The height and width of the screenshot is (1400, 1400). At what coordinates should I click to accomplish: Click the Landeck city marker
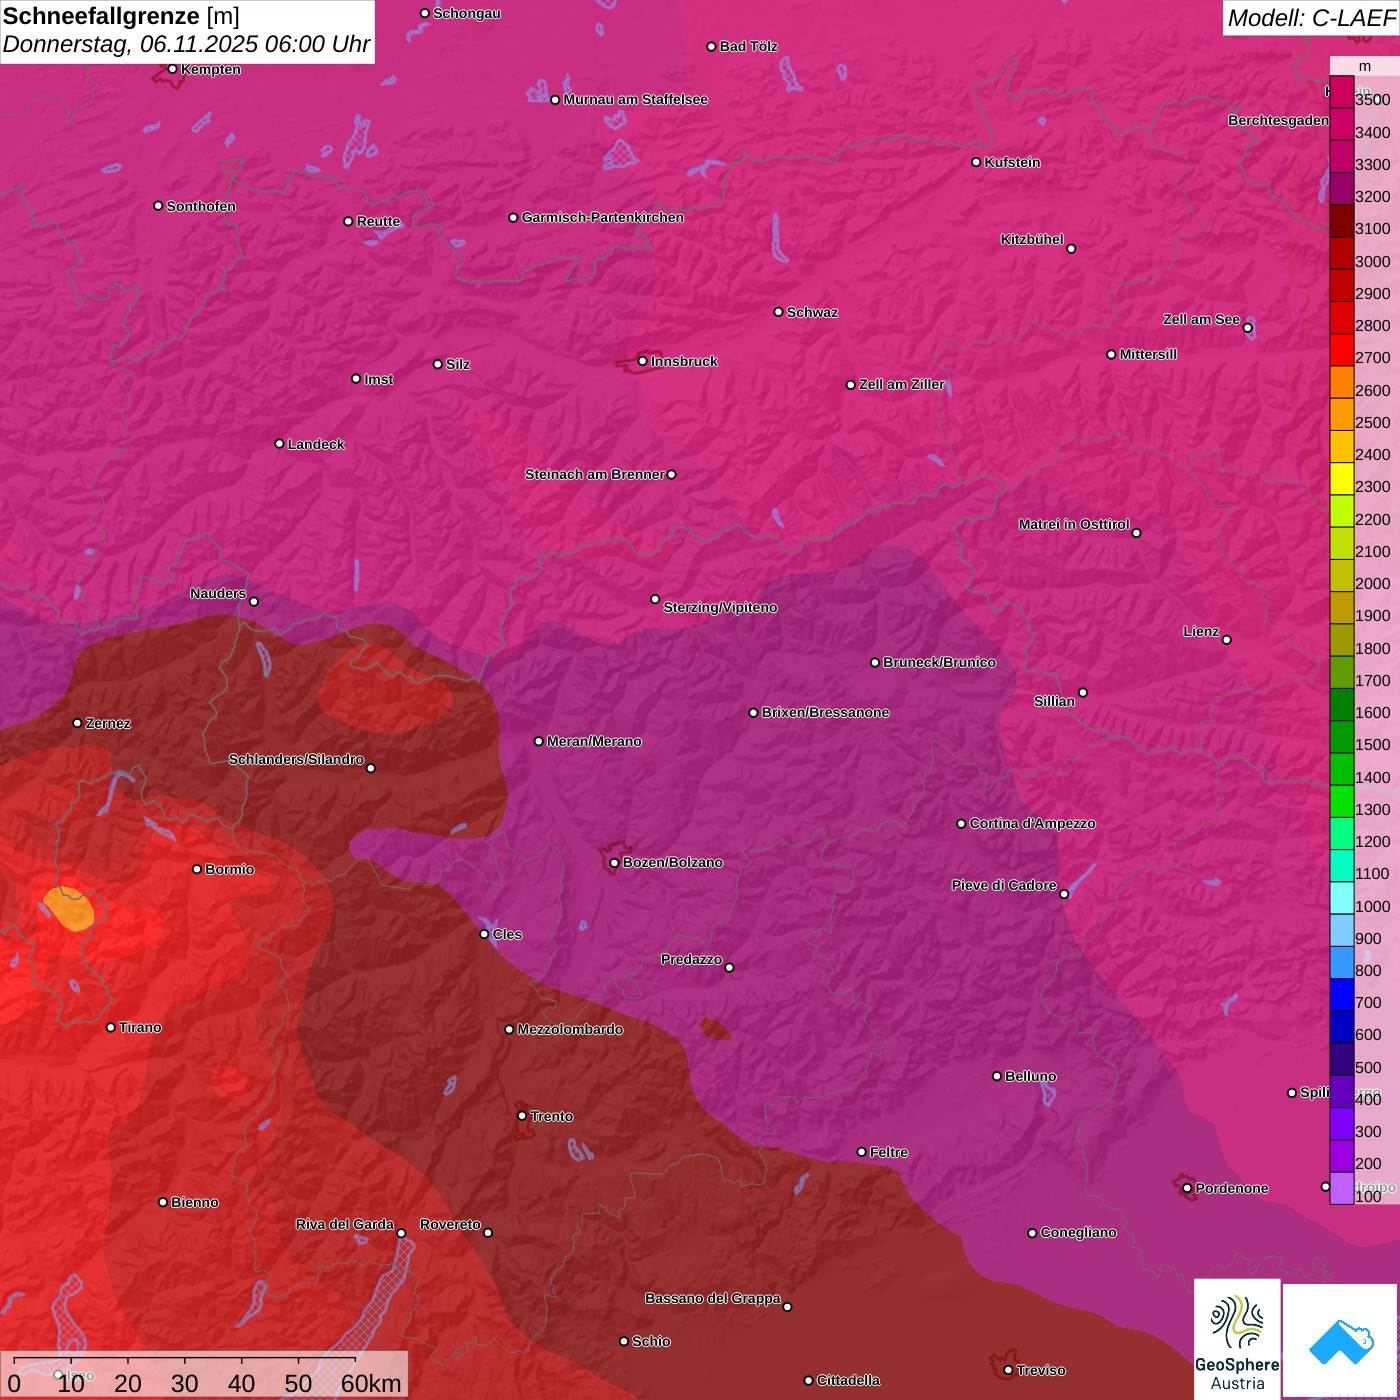[279, 443]
